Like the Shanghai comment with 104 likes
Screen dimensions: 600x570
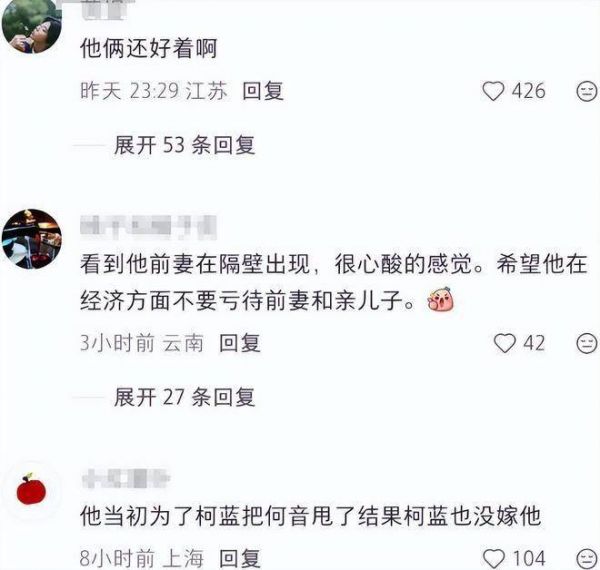pyautogui.click(x=494, y=559)
